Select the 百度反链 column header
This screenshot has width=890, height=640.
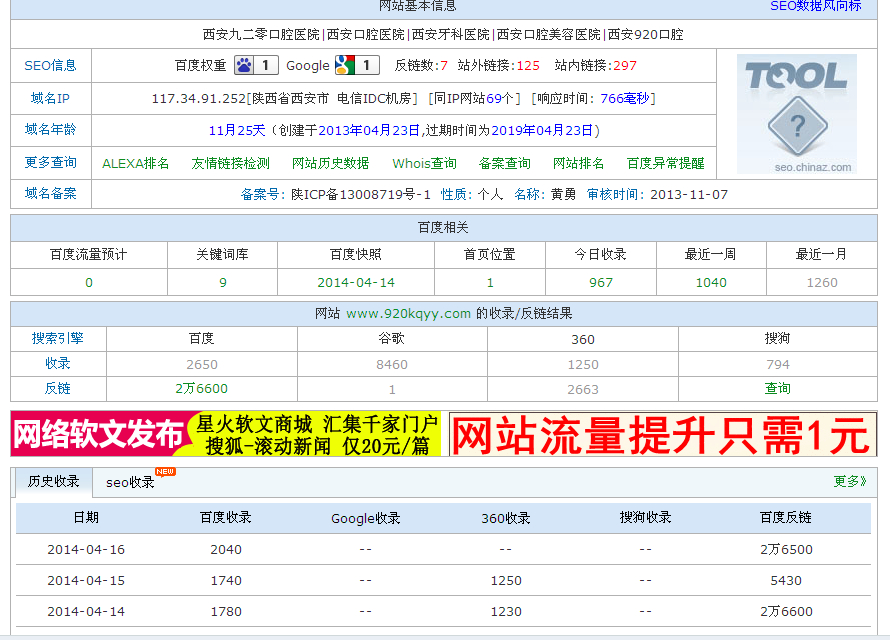tap(786, 517)
